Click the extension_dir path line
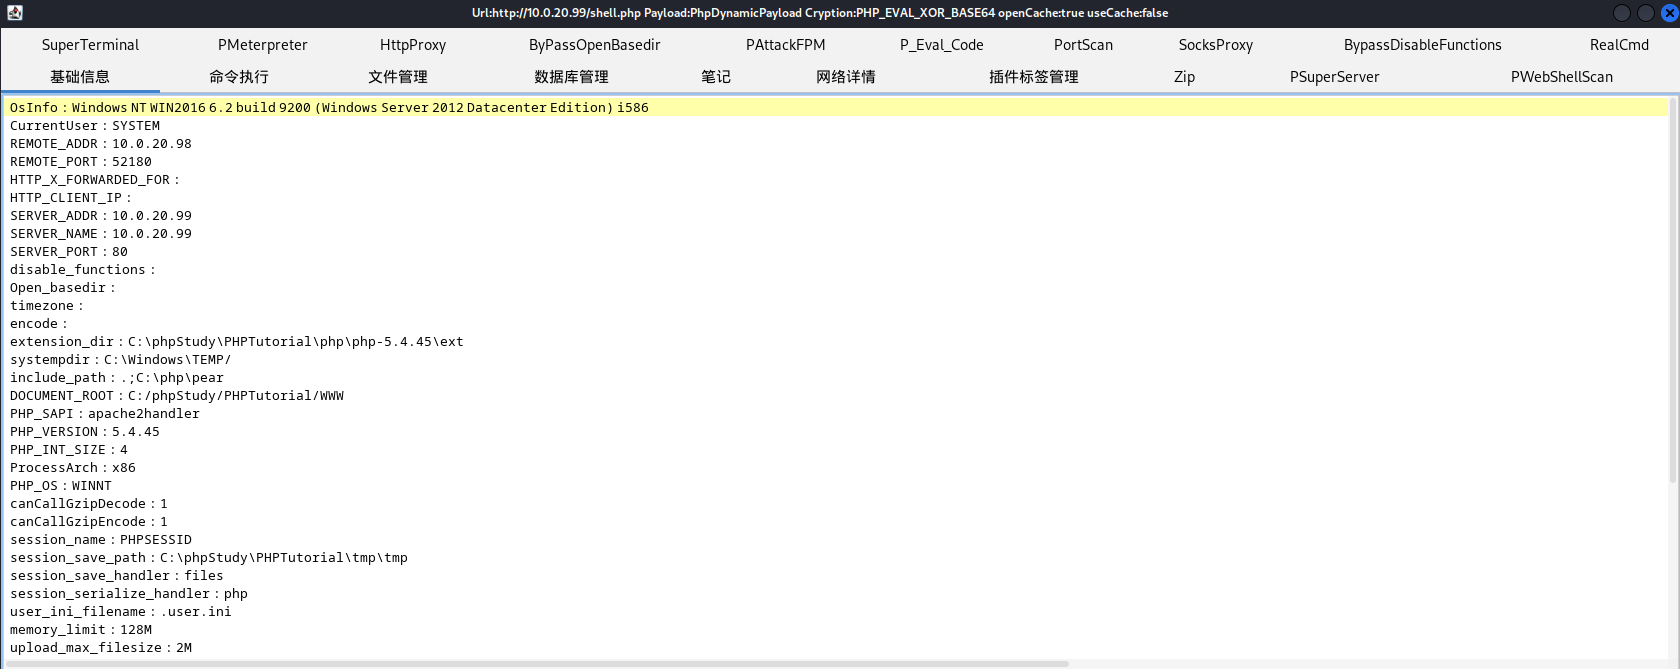The height and width of the screenshot is (669, 1680). [237, 341]
